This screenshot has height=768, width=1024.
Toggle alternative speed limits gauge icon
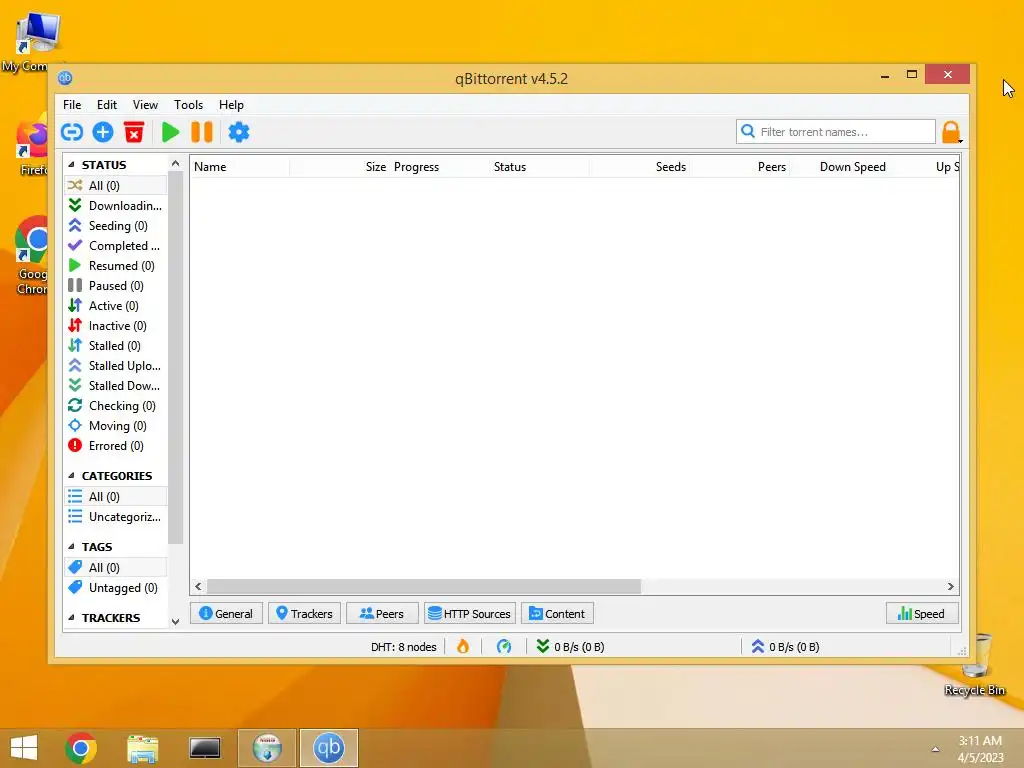click(x=504, y=647)
